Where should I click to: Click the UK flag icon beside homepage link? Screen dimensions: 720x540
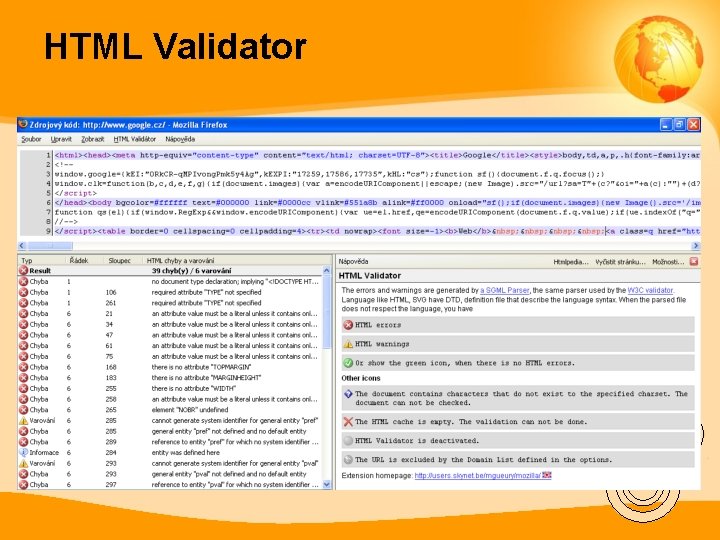point(546,475)
